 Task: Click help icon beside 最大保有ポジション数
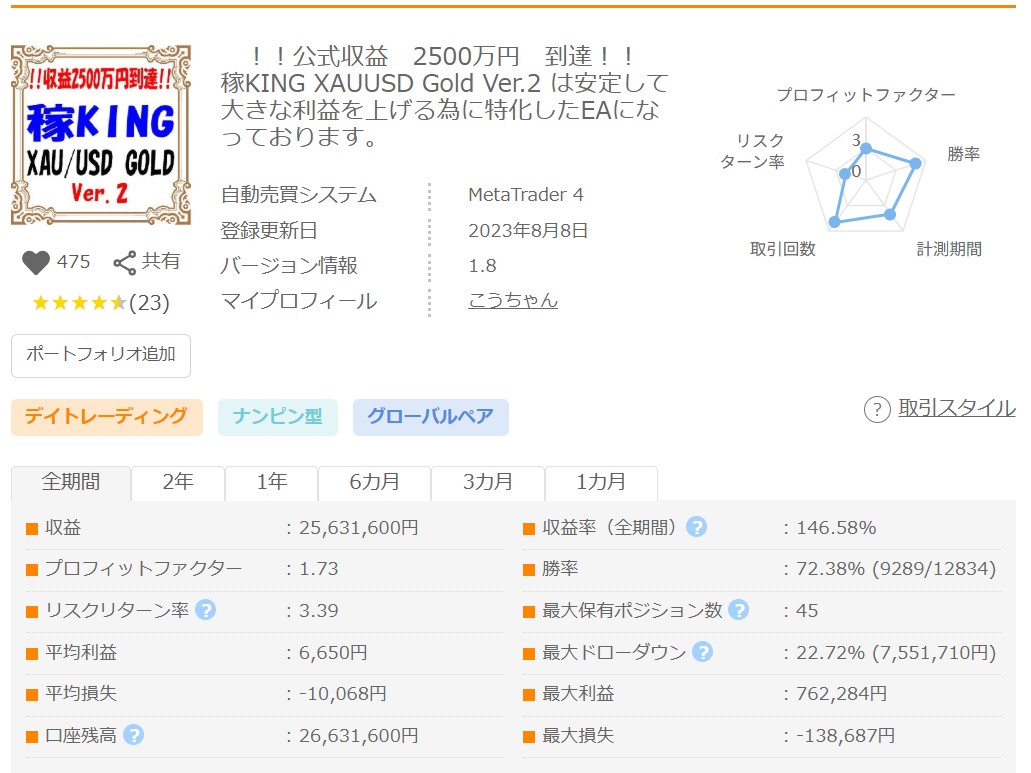[738, 610]
